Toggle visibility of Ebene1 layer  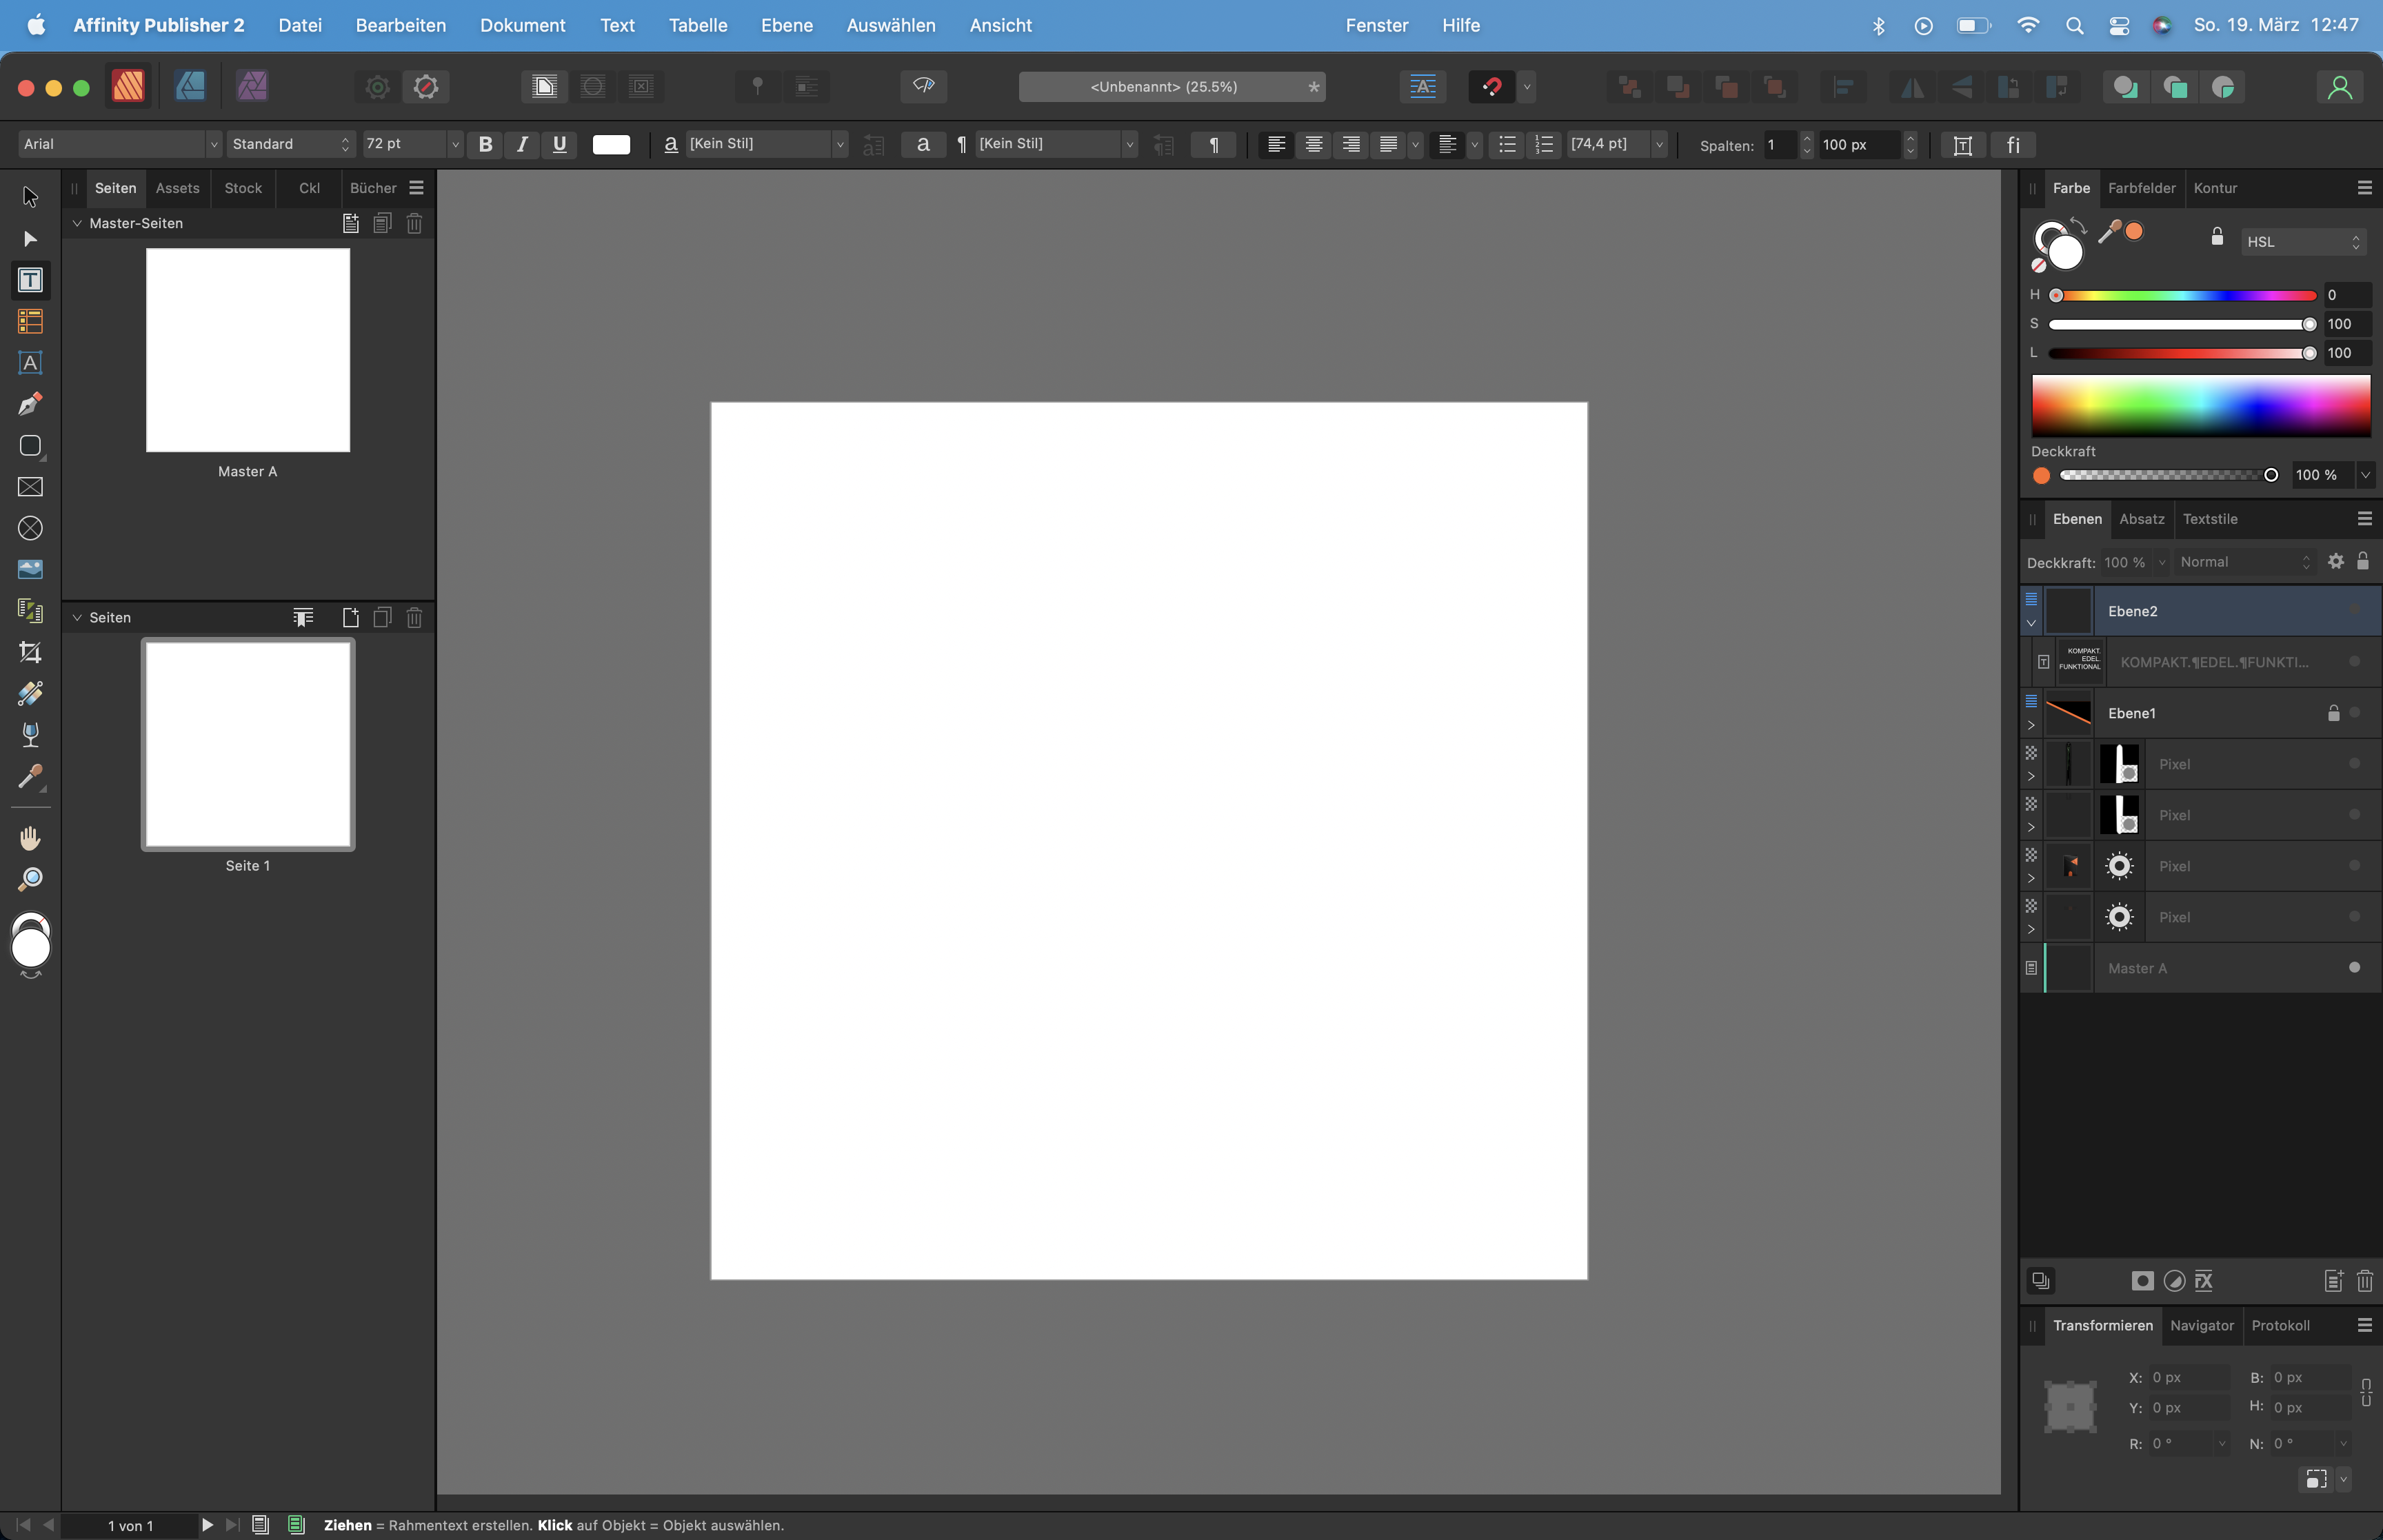pos(2355,712)
